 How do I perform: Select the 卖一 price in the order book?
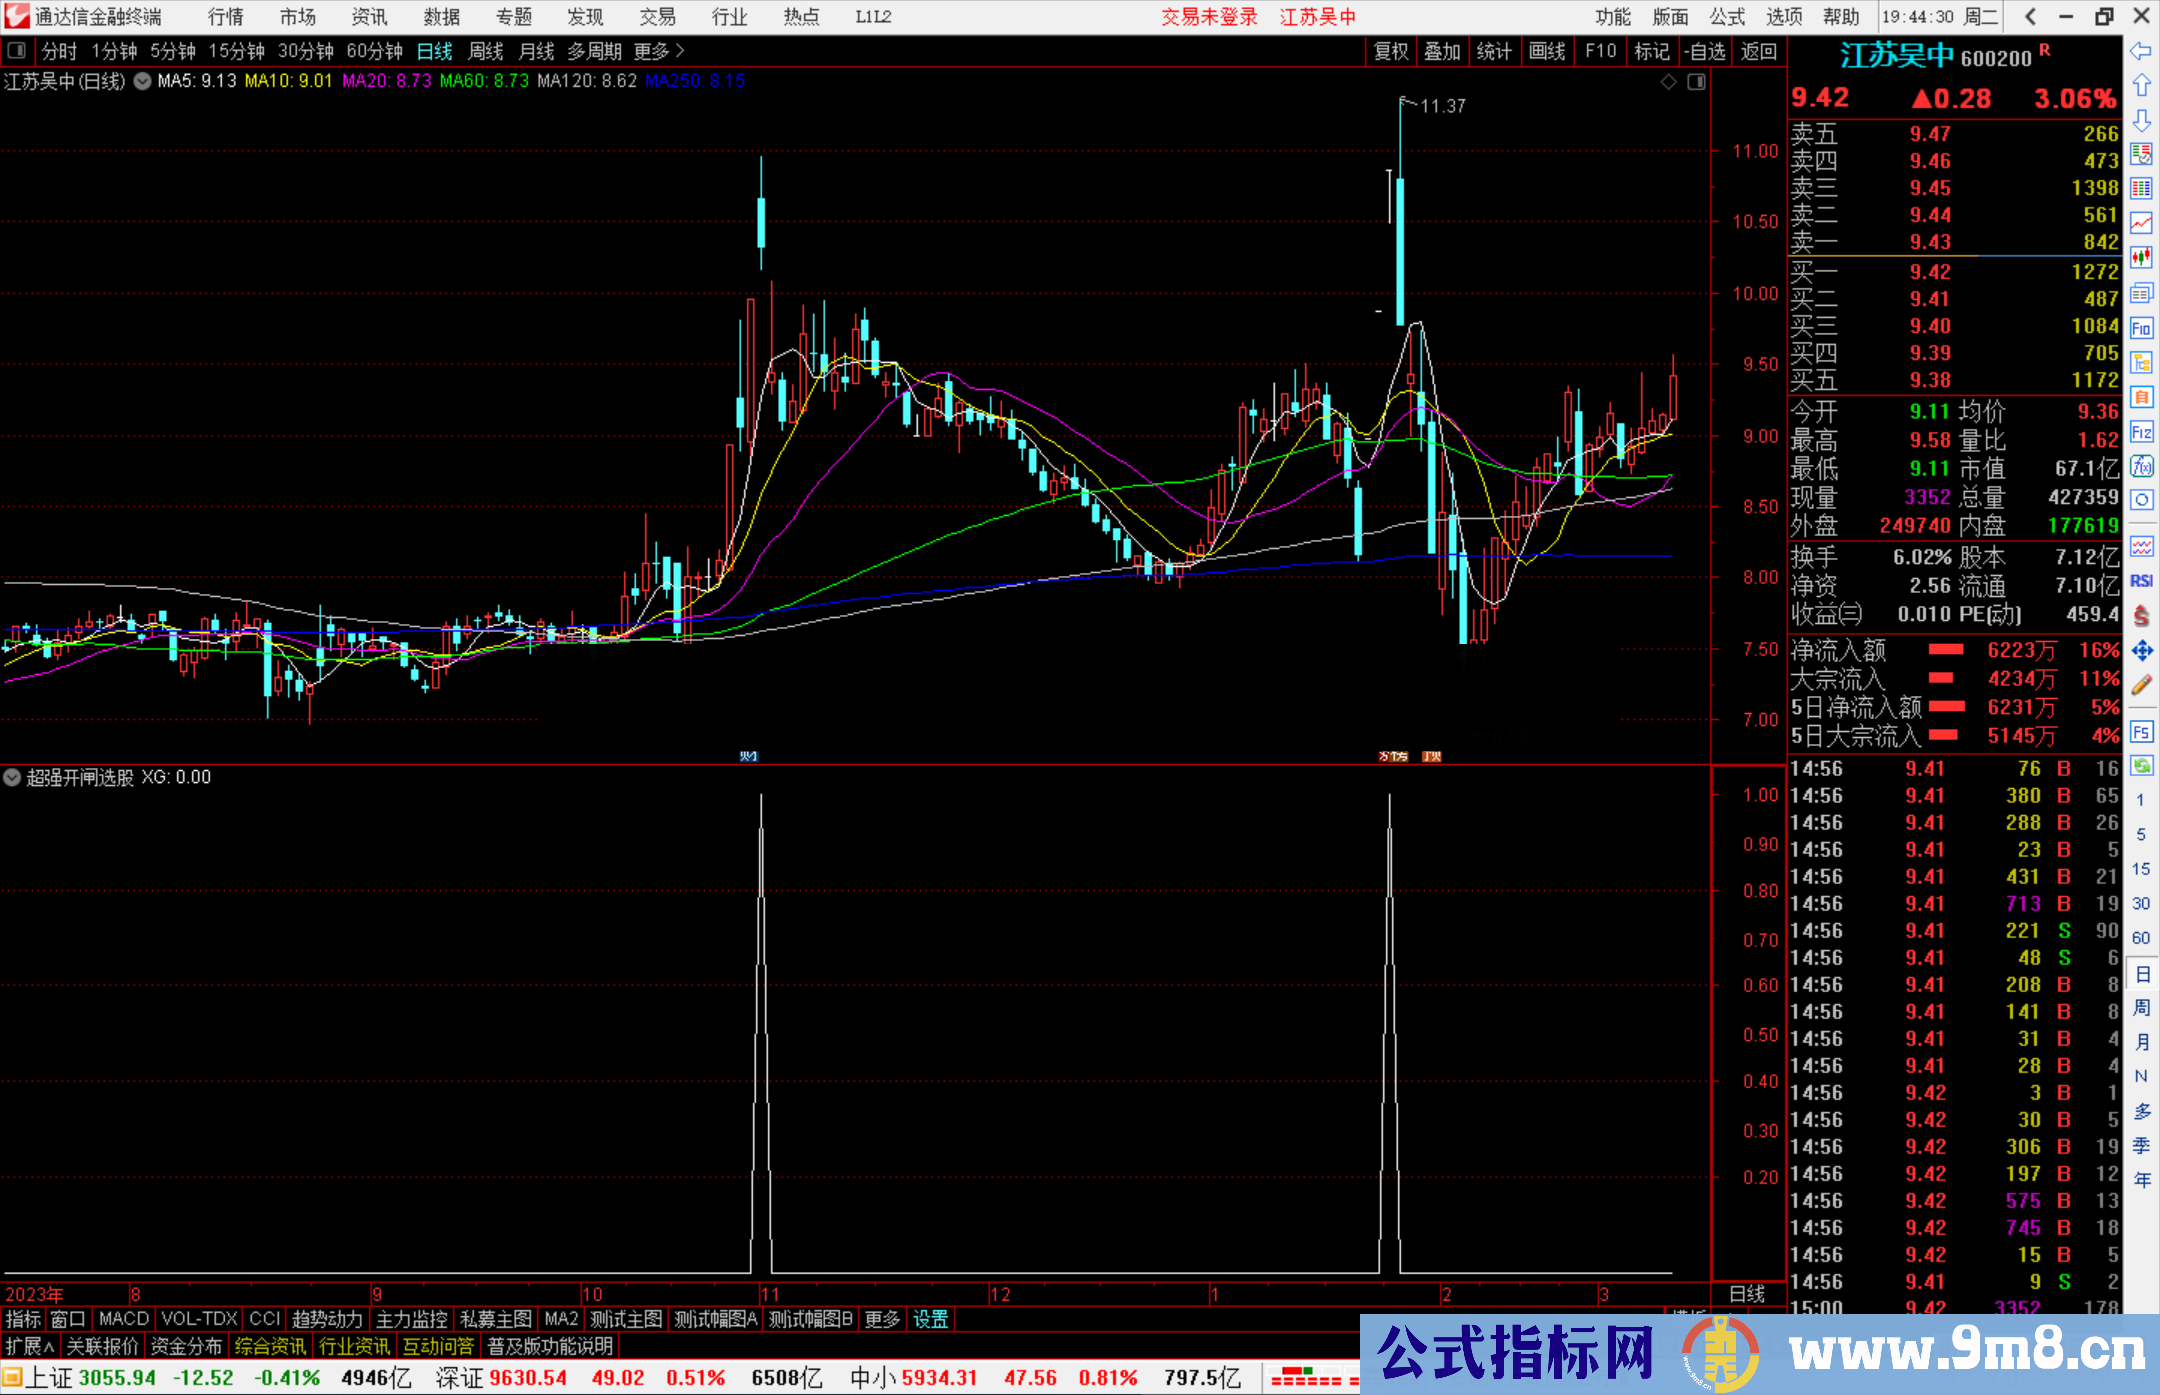[1928, 242]
